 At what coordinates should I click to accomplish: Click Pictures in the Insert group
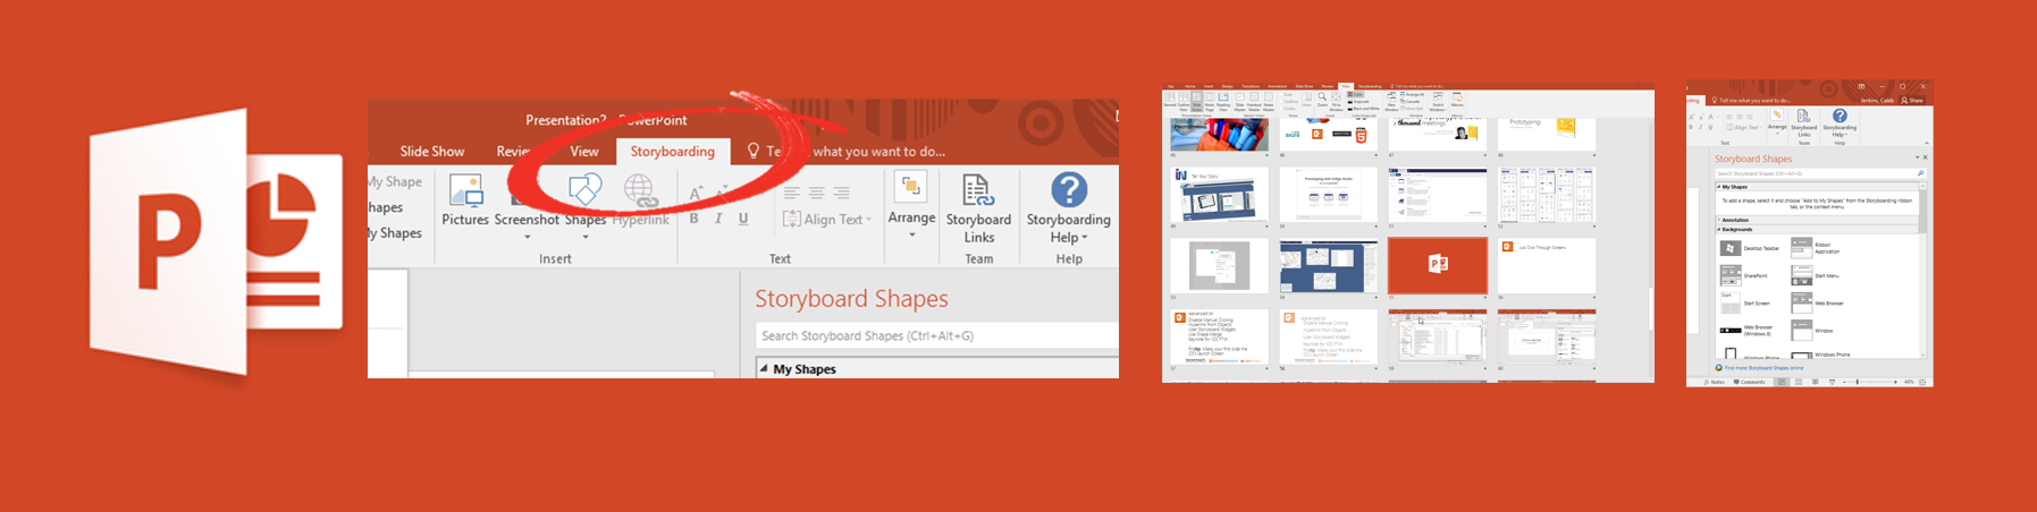pos(465,200)
